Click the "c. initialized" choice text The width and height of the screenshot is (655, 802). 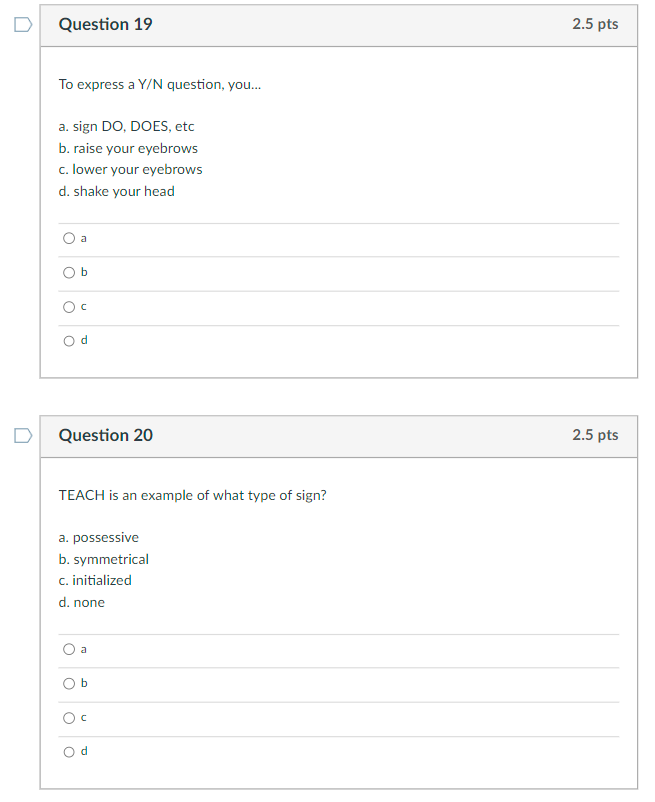[x=95, y=580]
